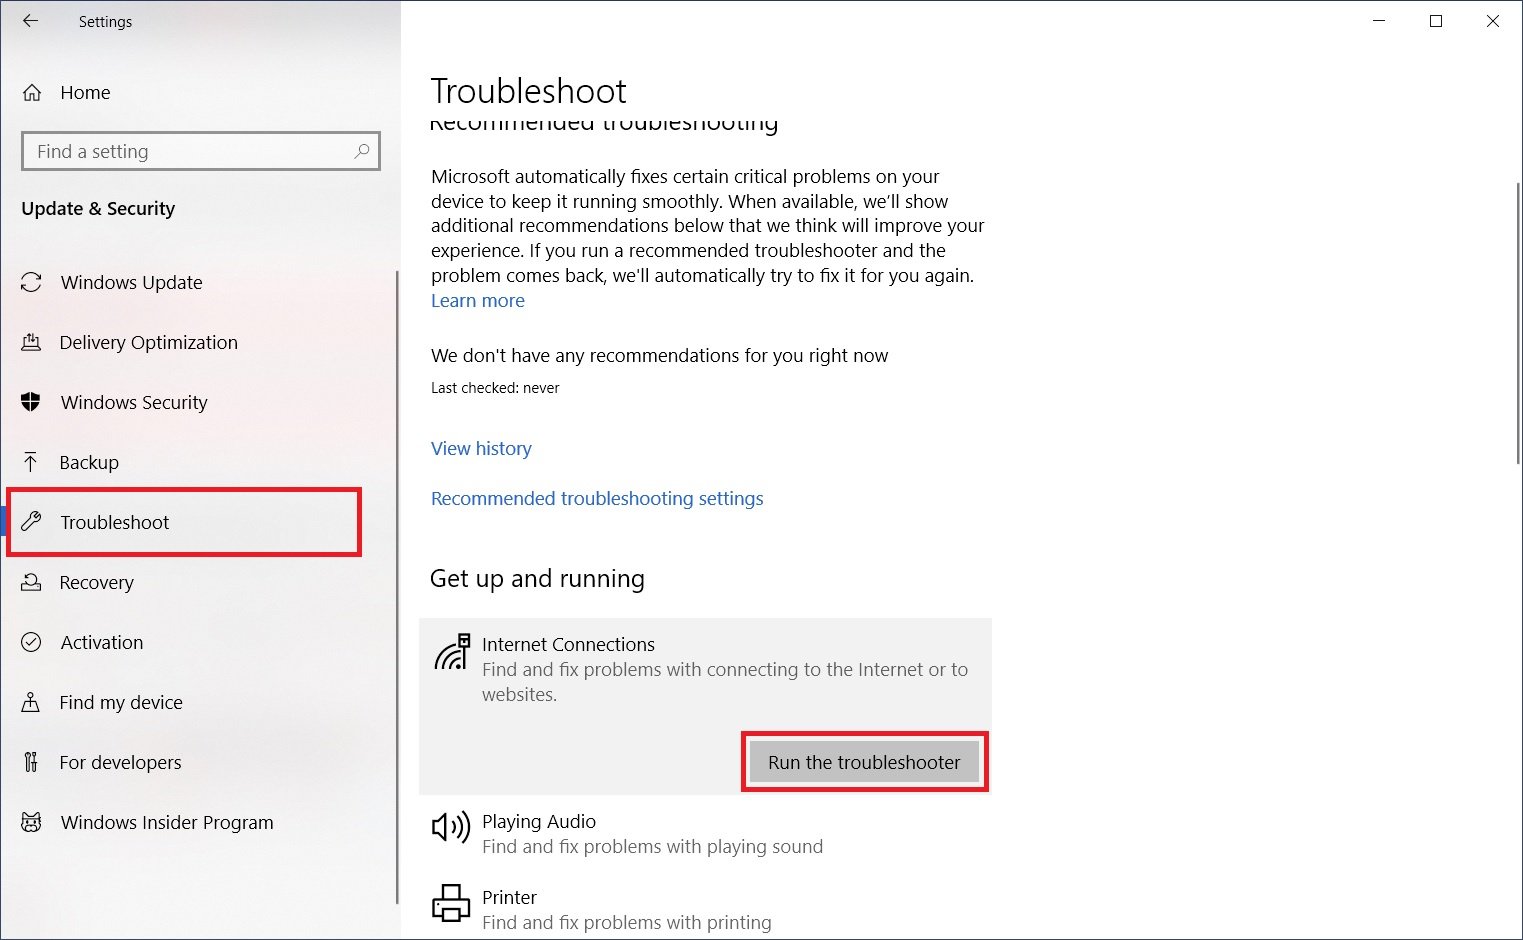Click the Recovery icon
Image resolution: width=1523 pixels, height=940 pixels.
(31, 582)
